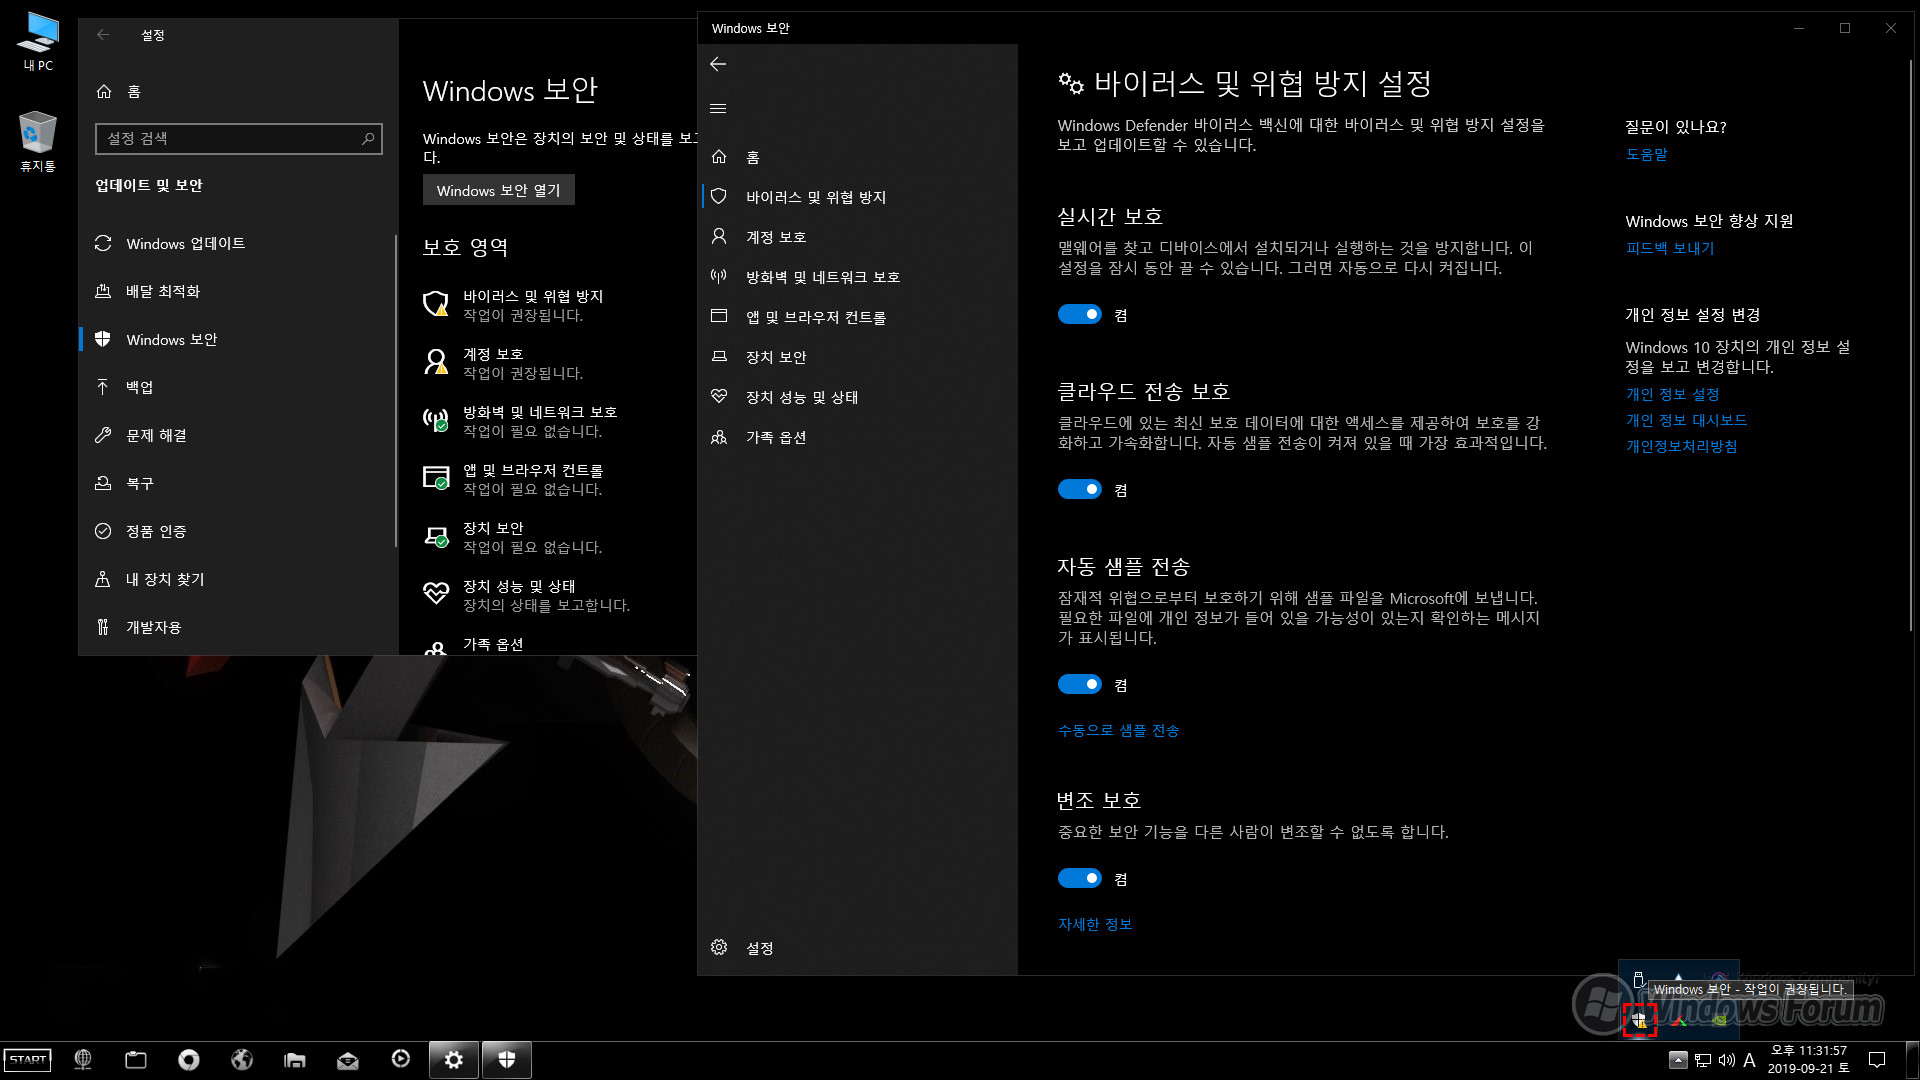
Task: Open earth globe browser icon on taskbar
Action: [242, 1060]
